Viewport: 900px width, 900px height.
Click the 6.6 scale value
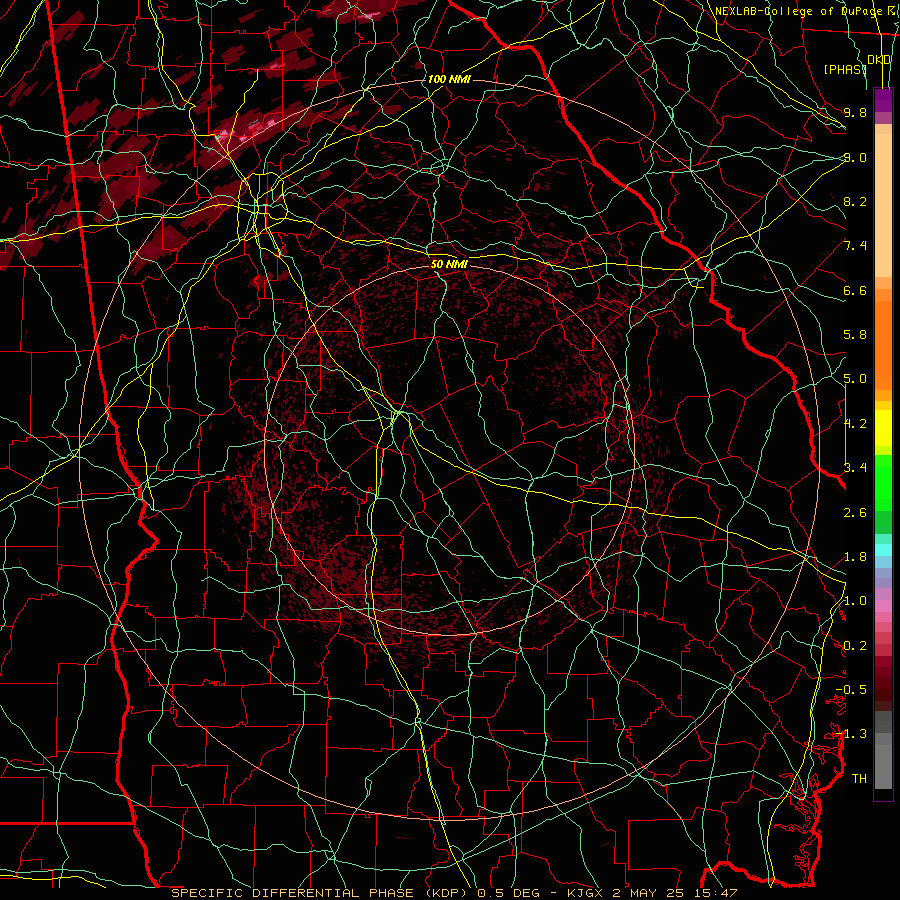[855, 290]
